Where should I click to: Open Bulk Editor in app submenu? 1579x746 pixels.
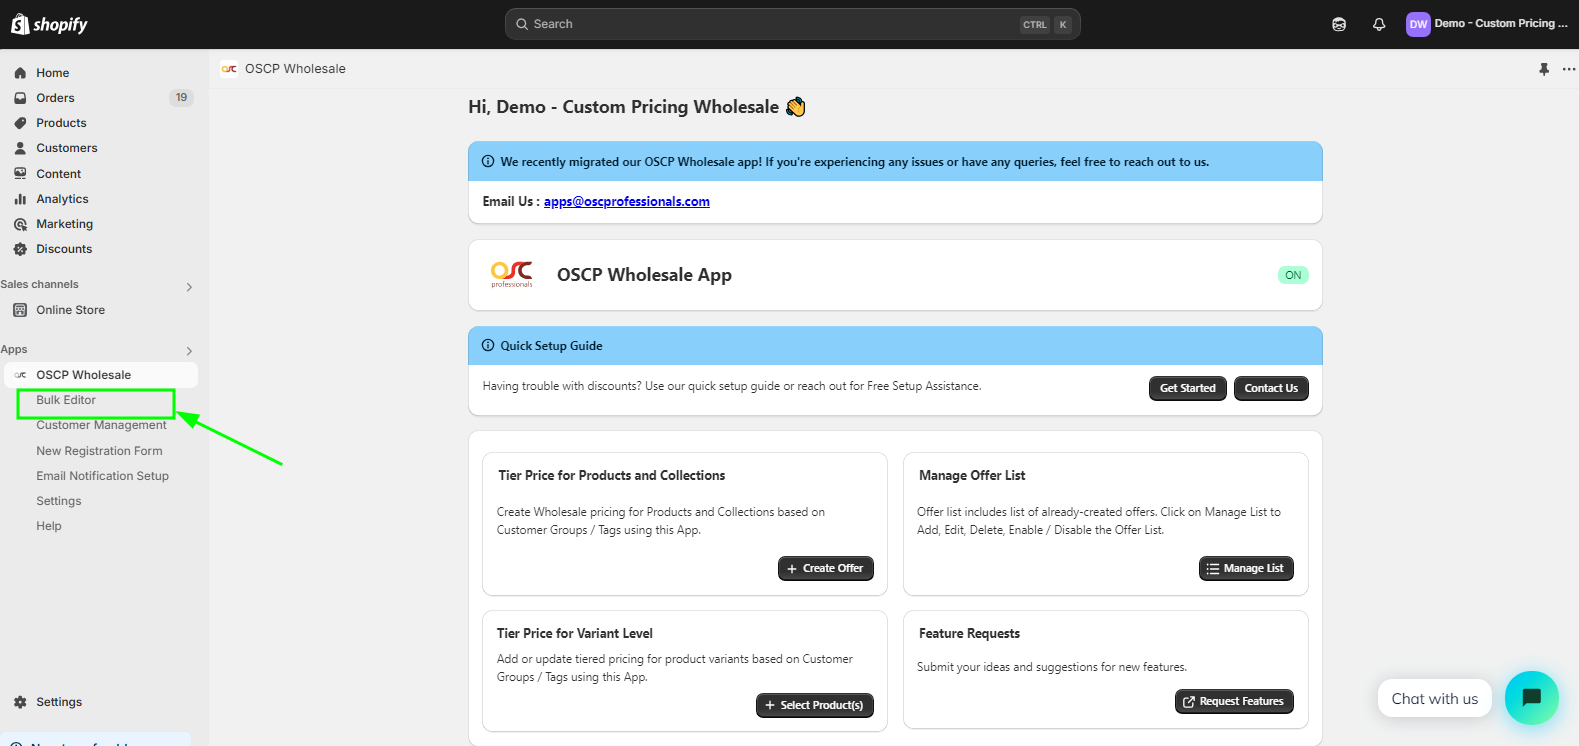pyautogui.click(x=66, y=400)
